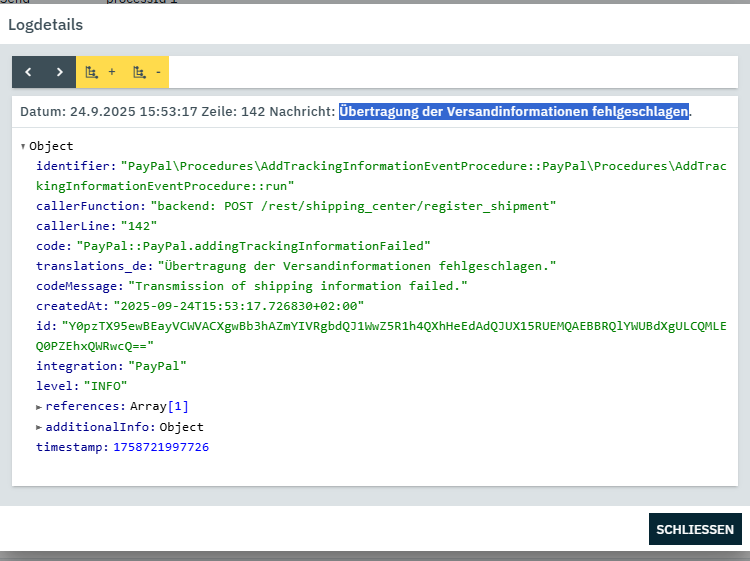The height and width of the screenshot is (561, 750).
Task: Select the timestamp number 1758721997726
Action: (x=161, y=447)
